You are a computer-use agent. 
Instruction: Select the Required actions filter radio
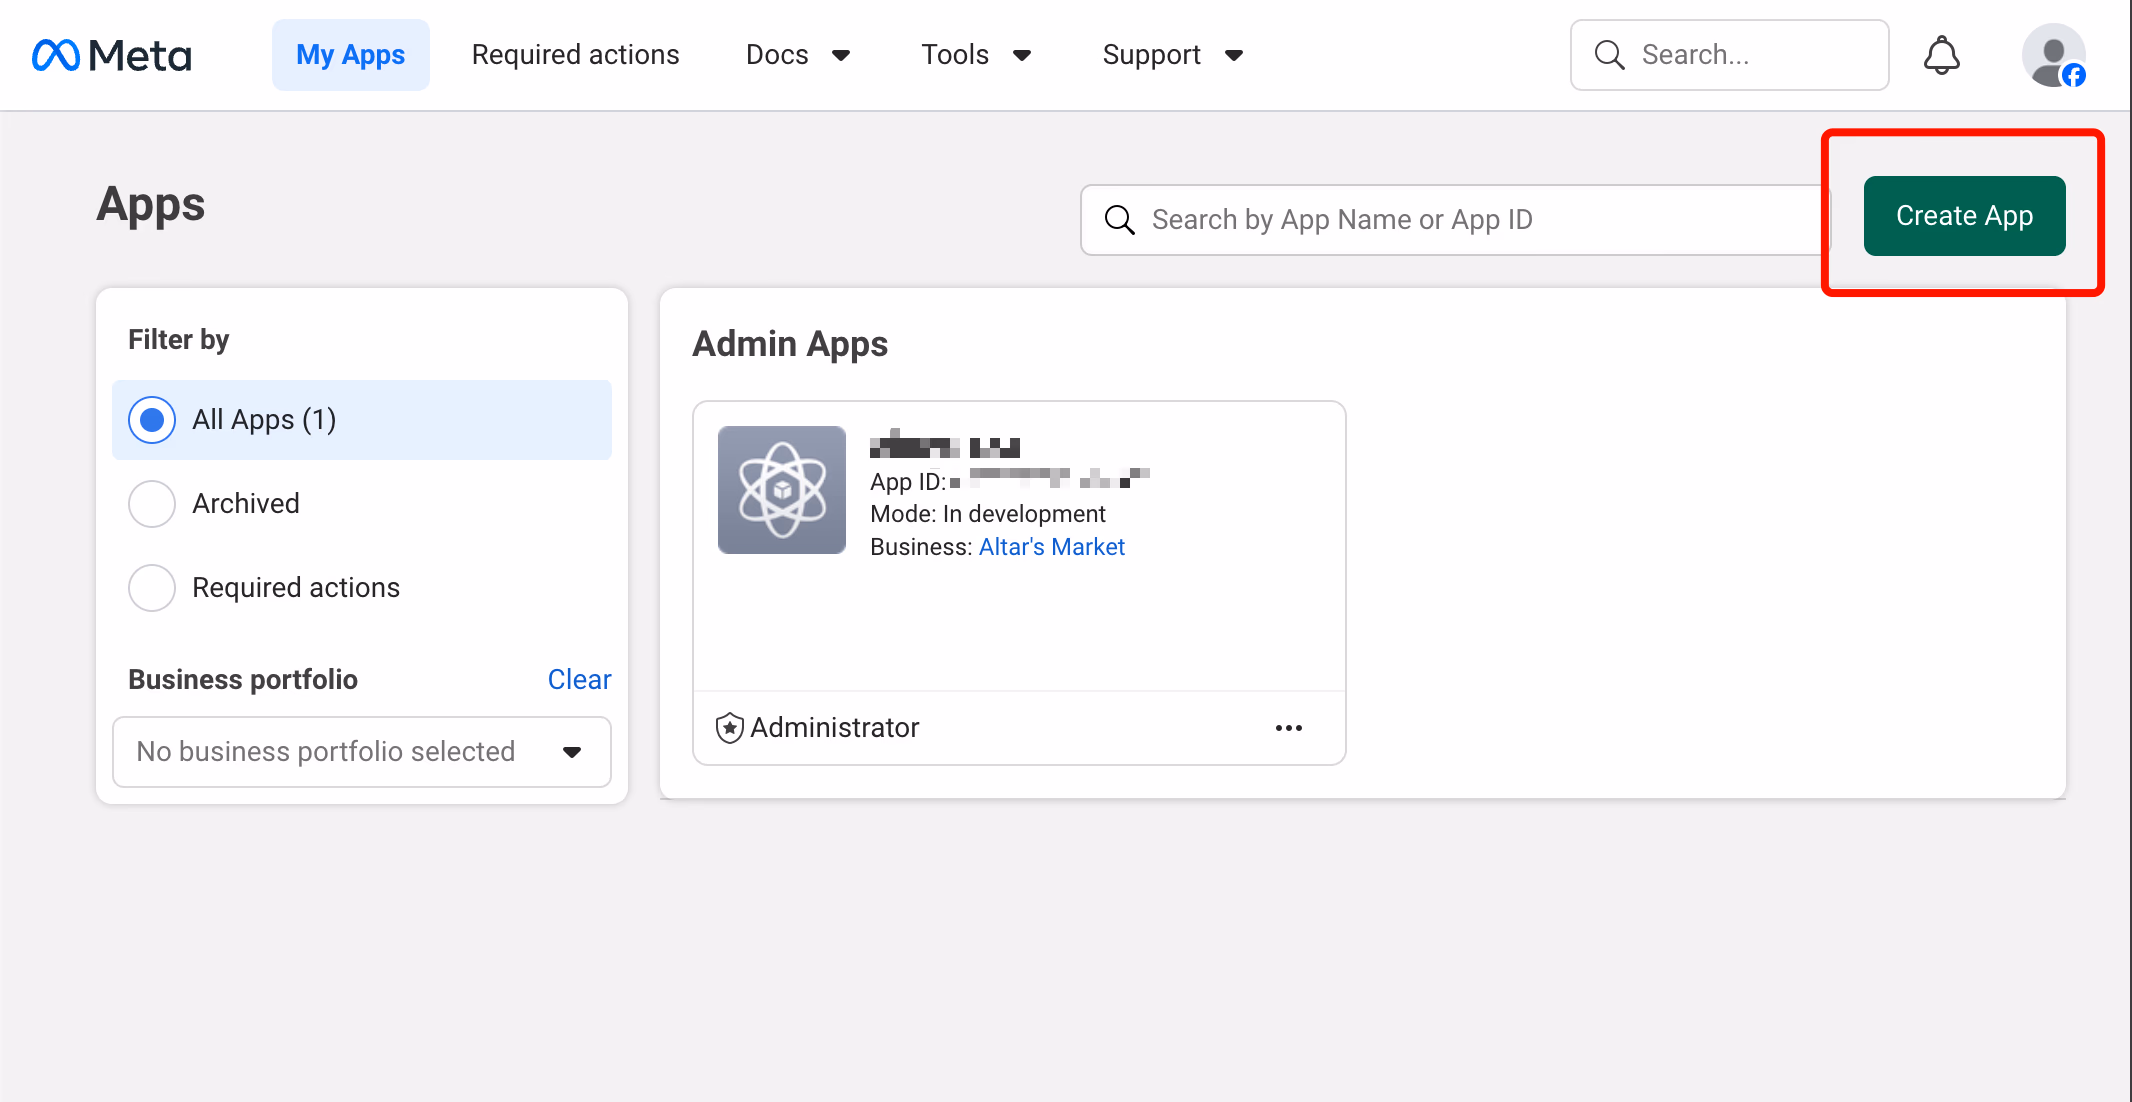(152, 588)
